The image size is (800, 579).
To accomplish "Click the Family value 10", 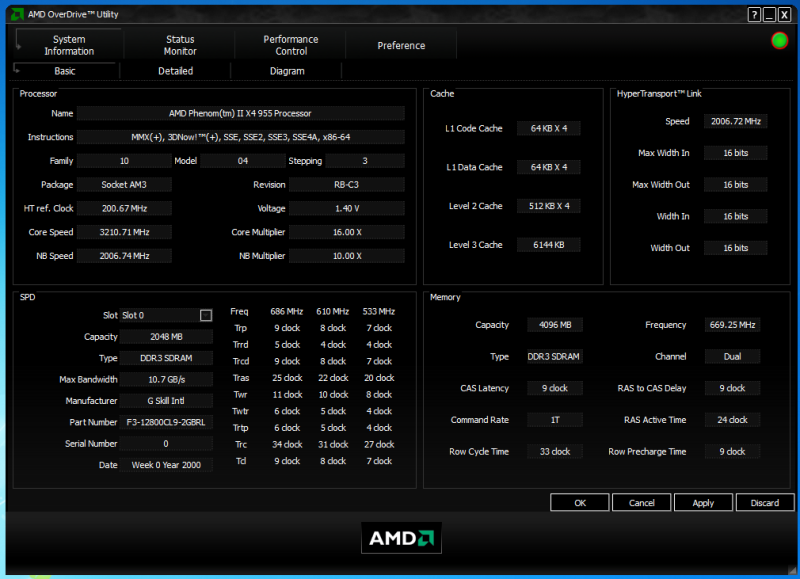I will pos(124,161).
